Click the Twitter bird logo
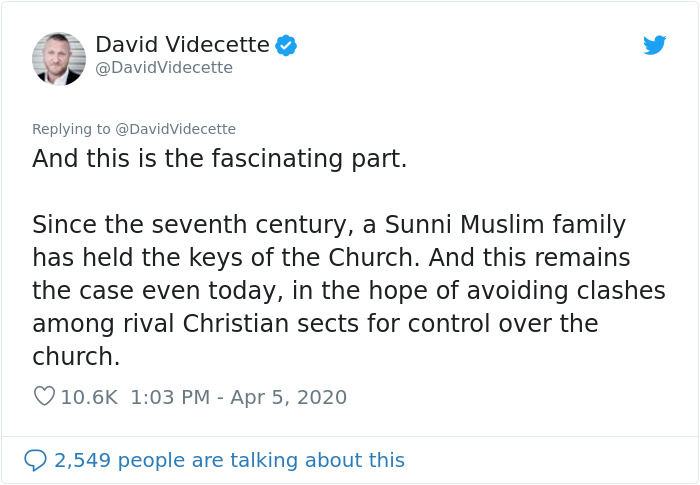The height and width of the screenshot is (485, 700). point(654,46)
